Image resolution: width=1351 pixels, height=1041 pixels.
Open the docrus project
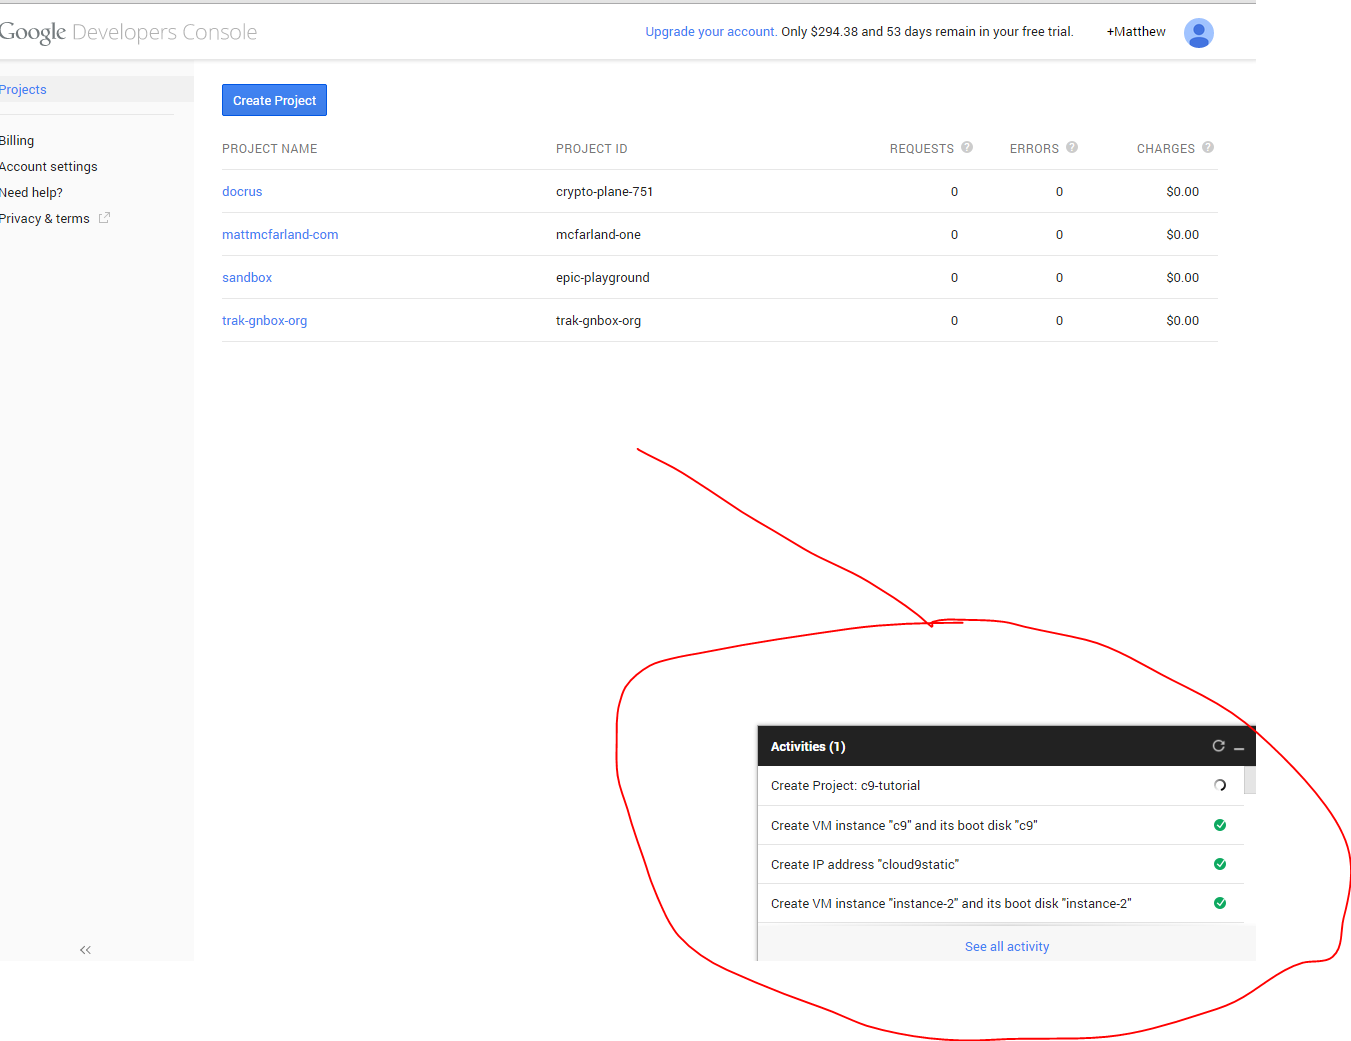(x=242, y=191)
